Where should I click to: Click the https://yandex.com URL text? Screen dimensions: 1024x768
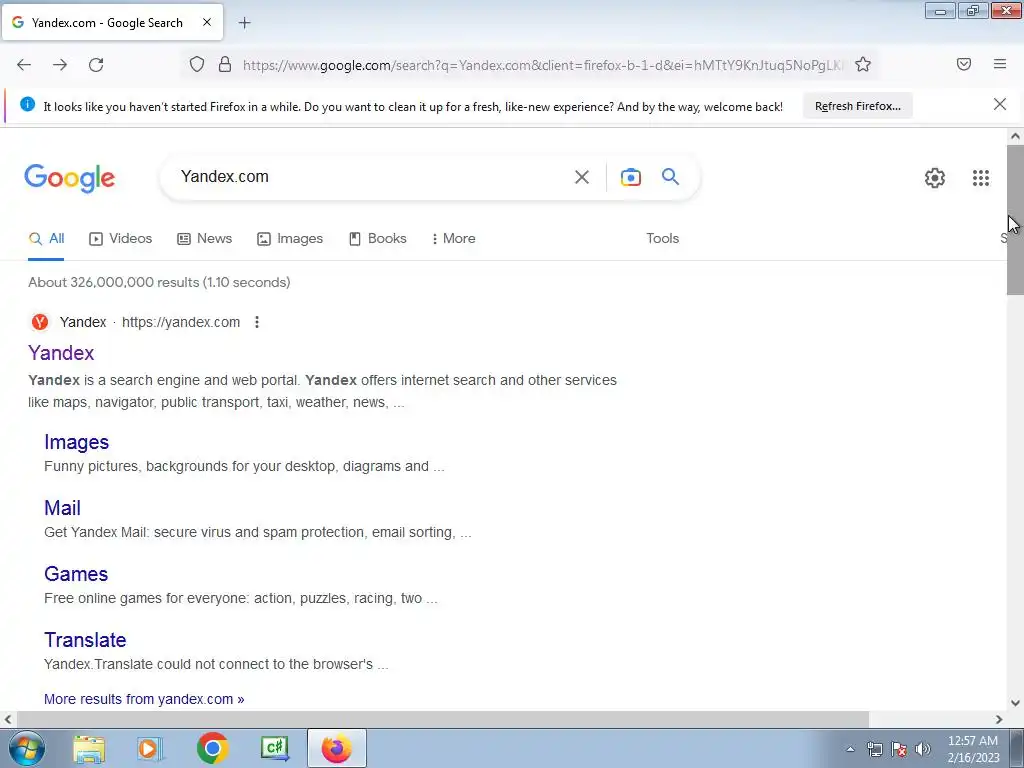181,322
